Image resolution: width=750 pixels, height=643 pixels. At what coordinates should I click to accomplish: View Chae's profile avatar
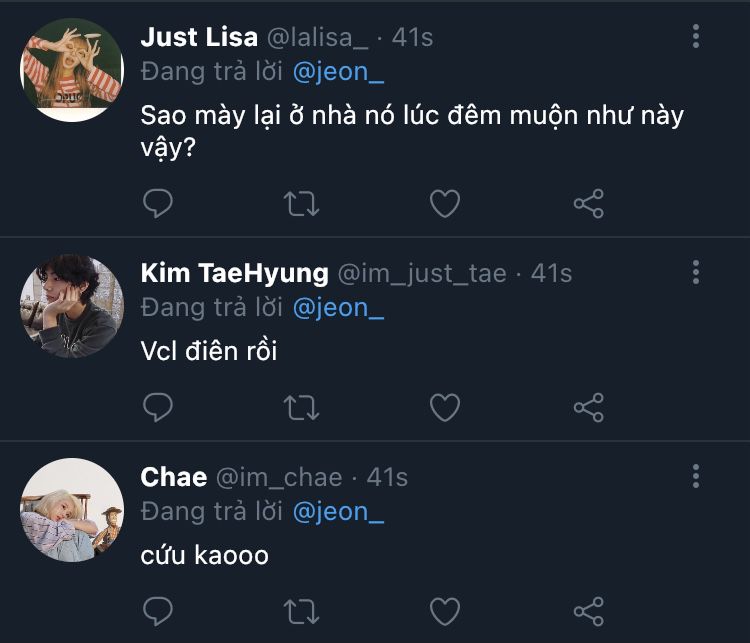click(72, 510)
